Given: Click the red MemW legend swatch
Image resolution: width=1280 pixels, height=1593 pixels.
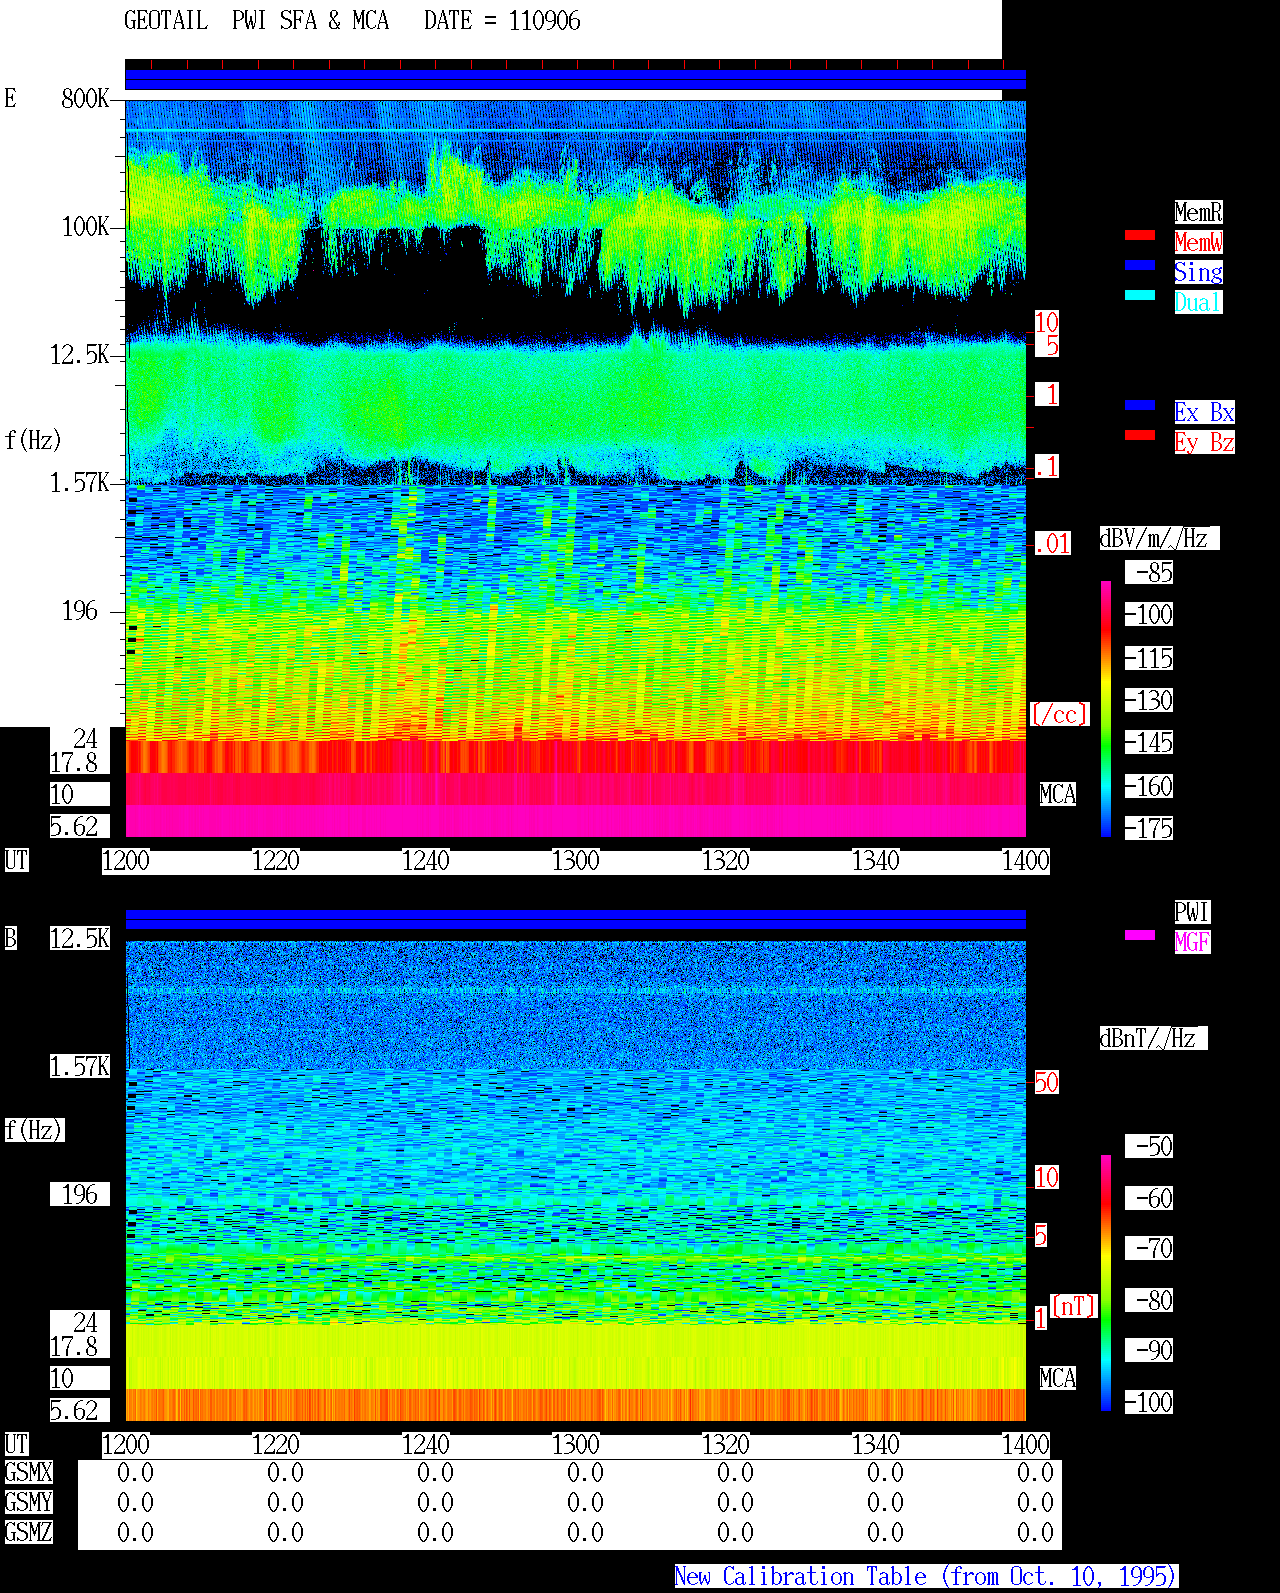Looking at the screenshot, I should [1140, 236].
